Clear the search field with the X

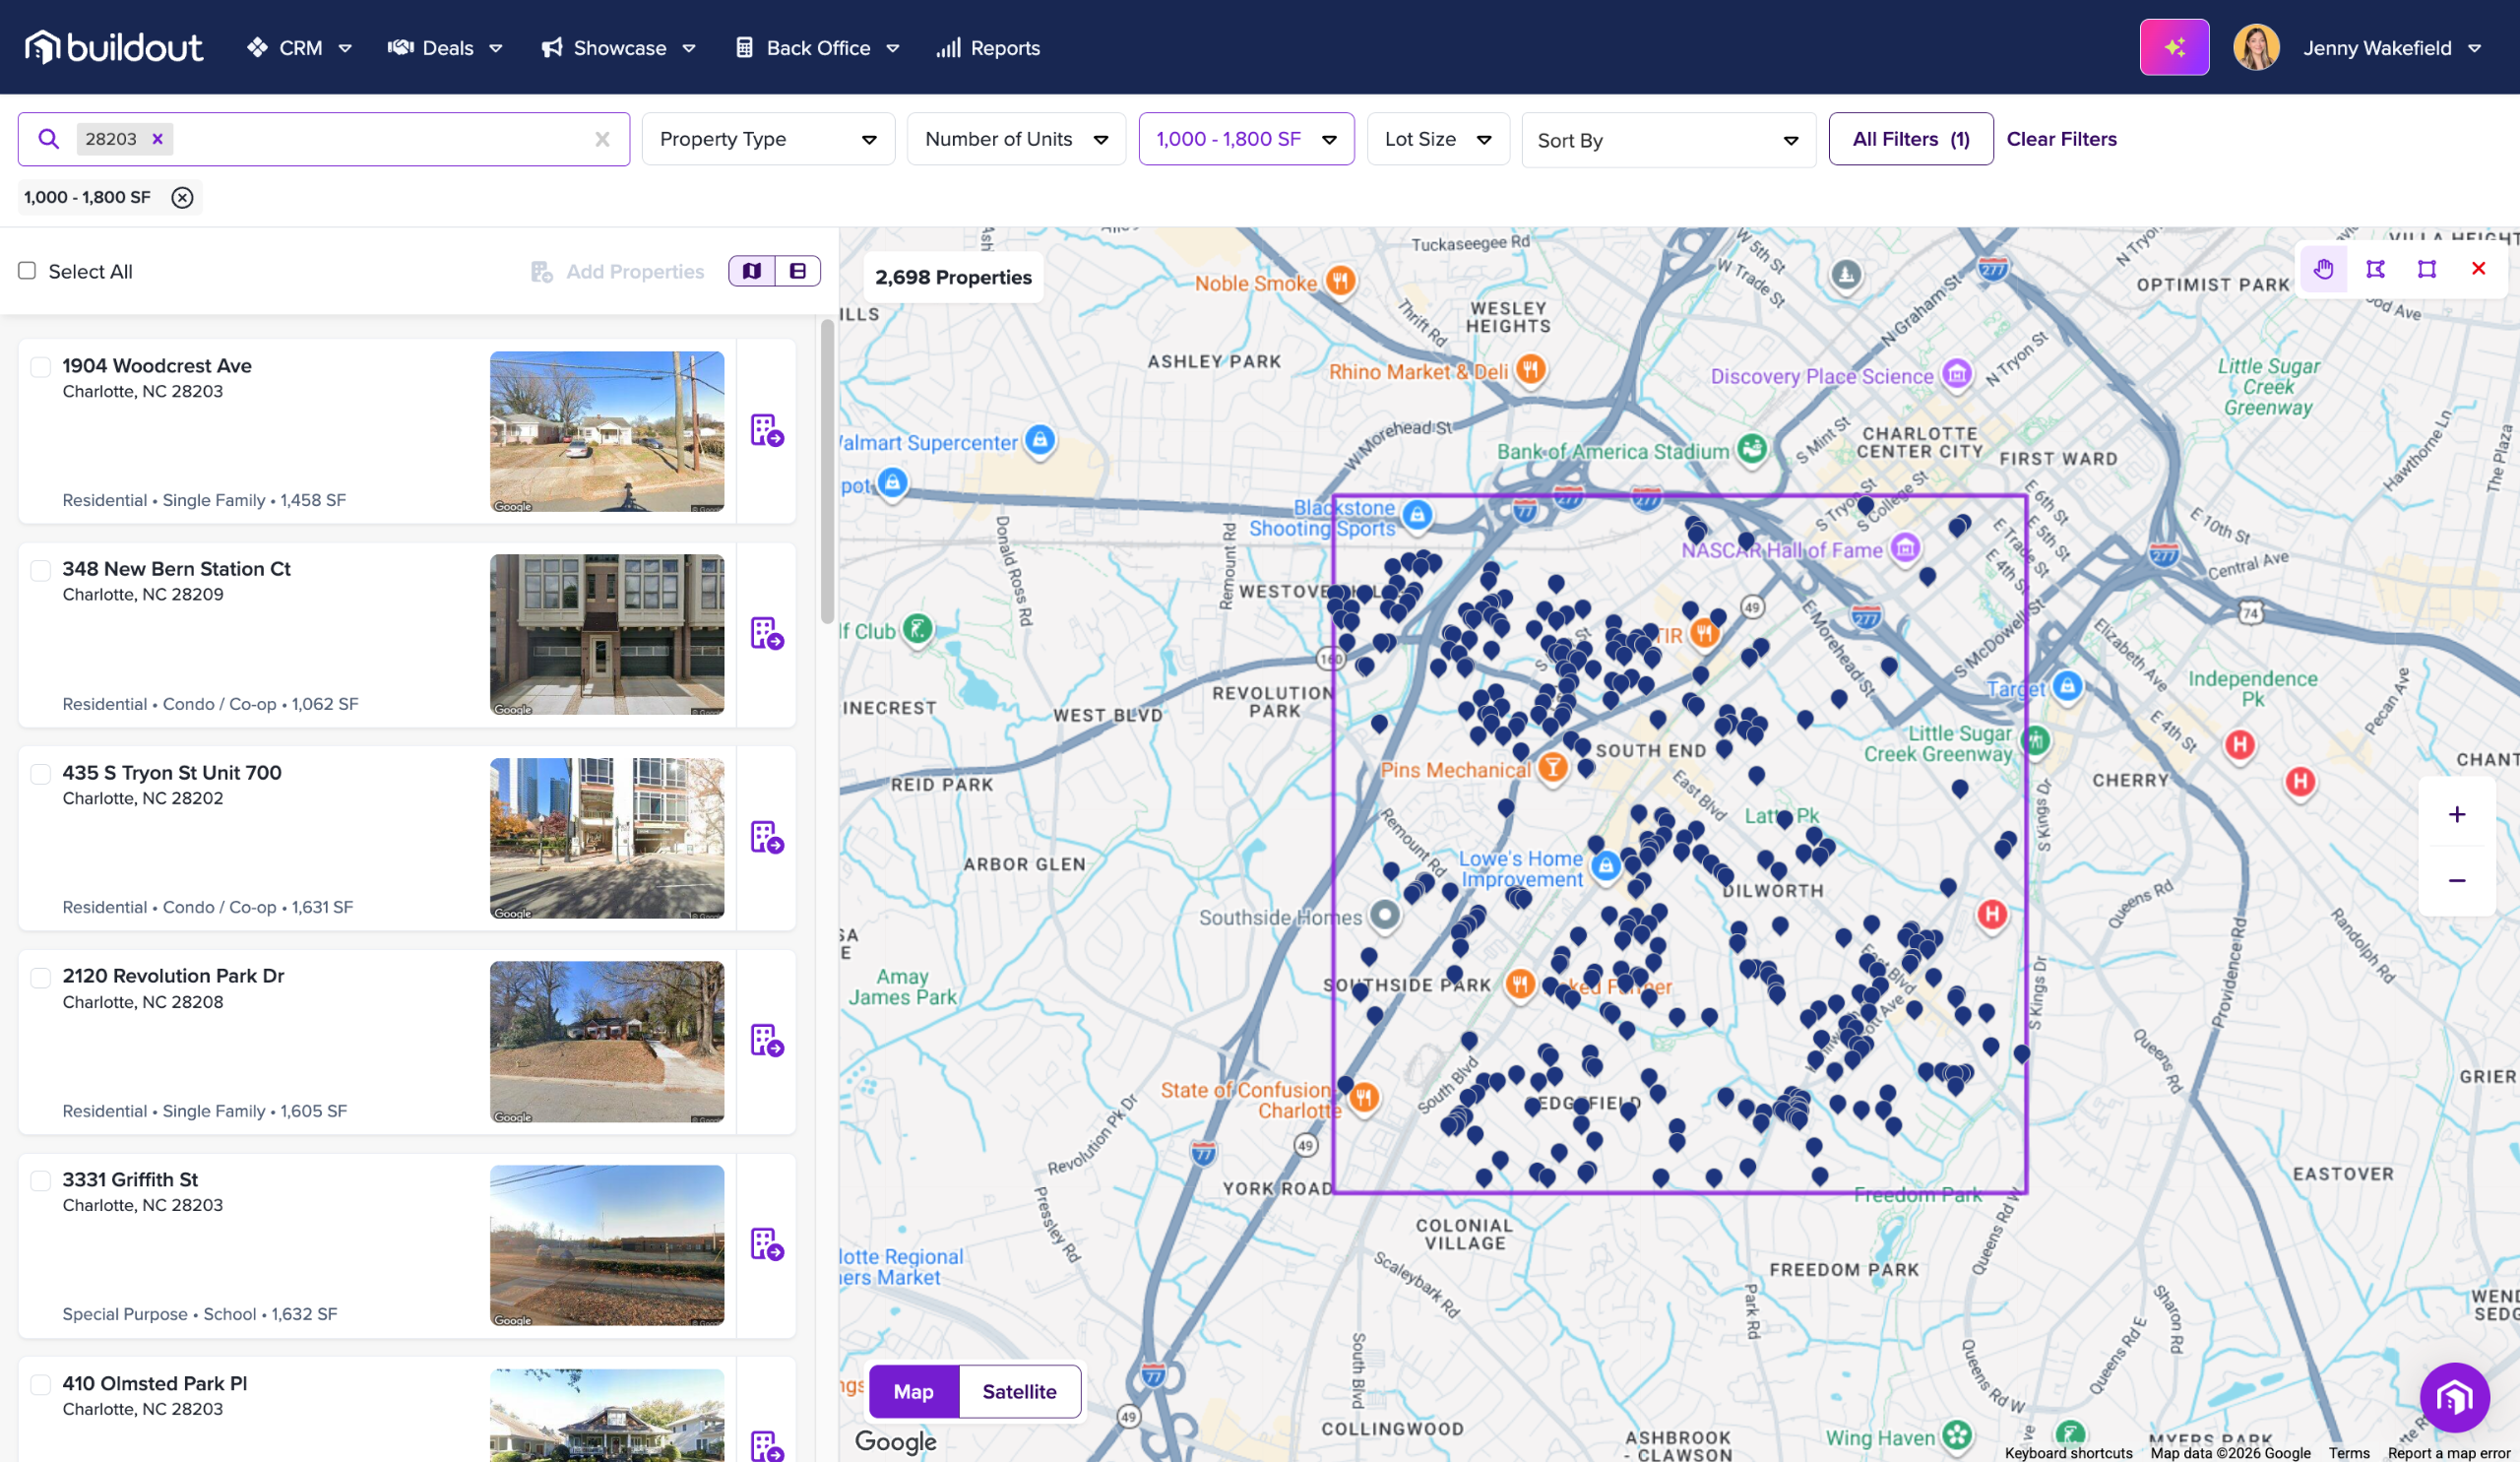coord(602,139)
